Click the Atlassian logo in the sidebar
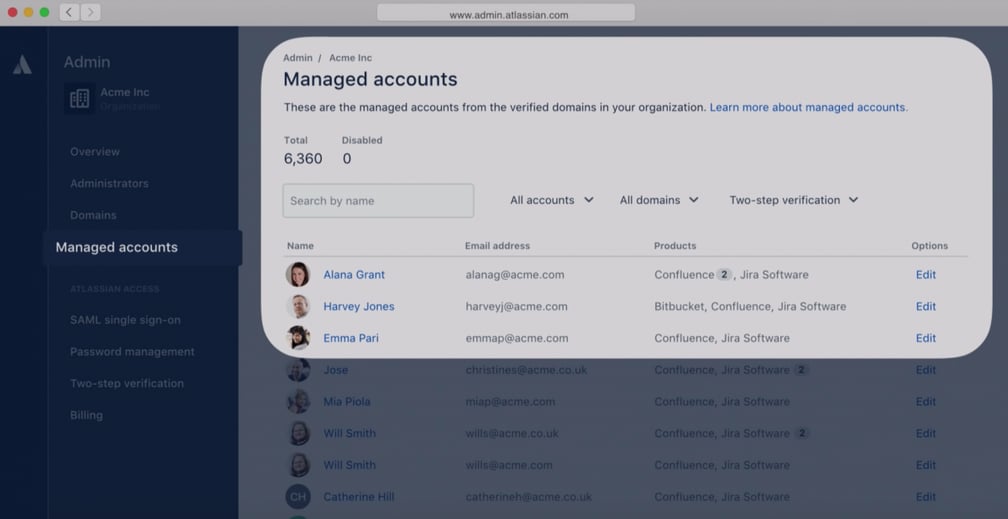 pyautogui.click(x=22, y=64)
